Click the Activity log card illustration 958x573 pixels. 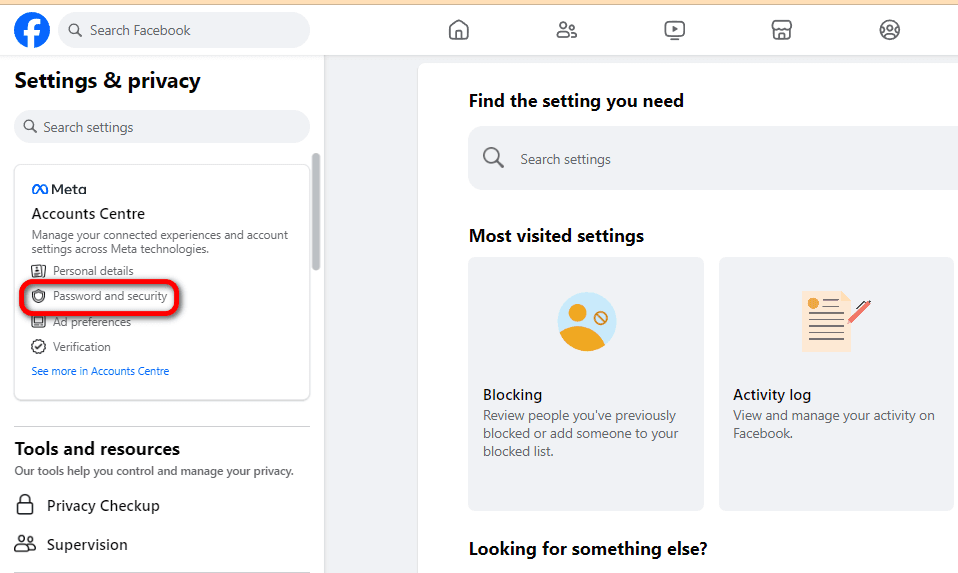(836, 321)
